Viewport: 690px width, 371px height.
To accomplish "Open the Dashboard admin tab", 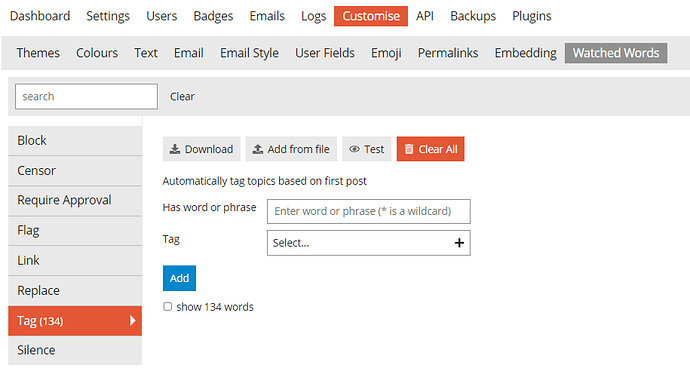I will [x=40, y=16].
